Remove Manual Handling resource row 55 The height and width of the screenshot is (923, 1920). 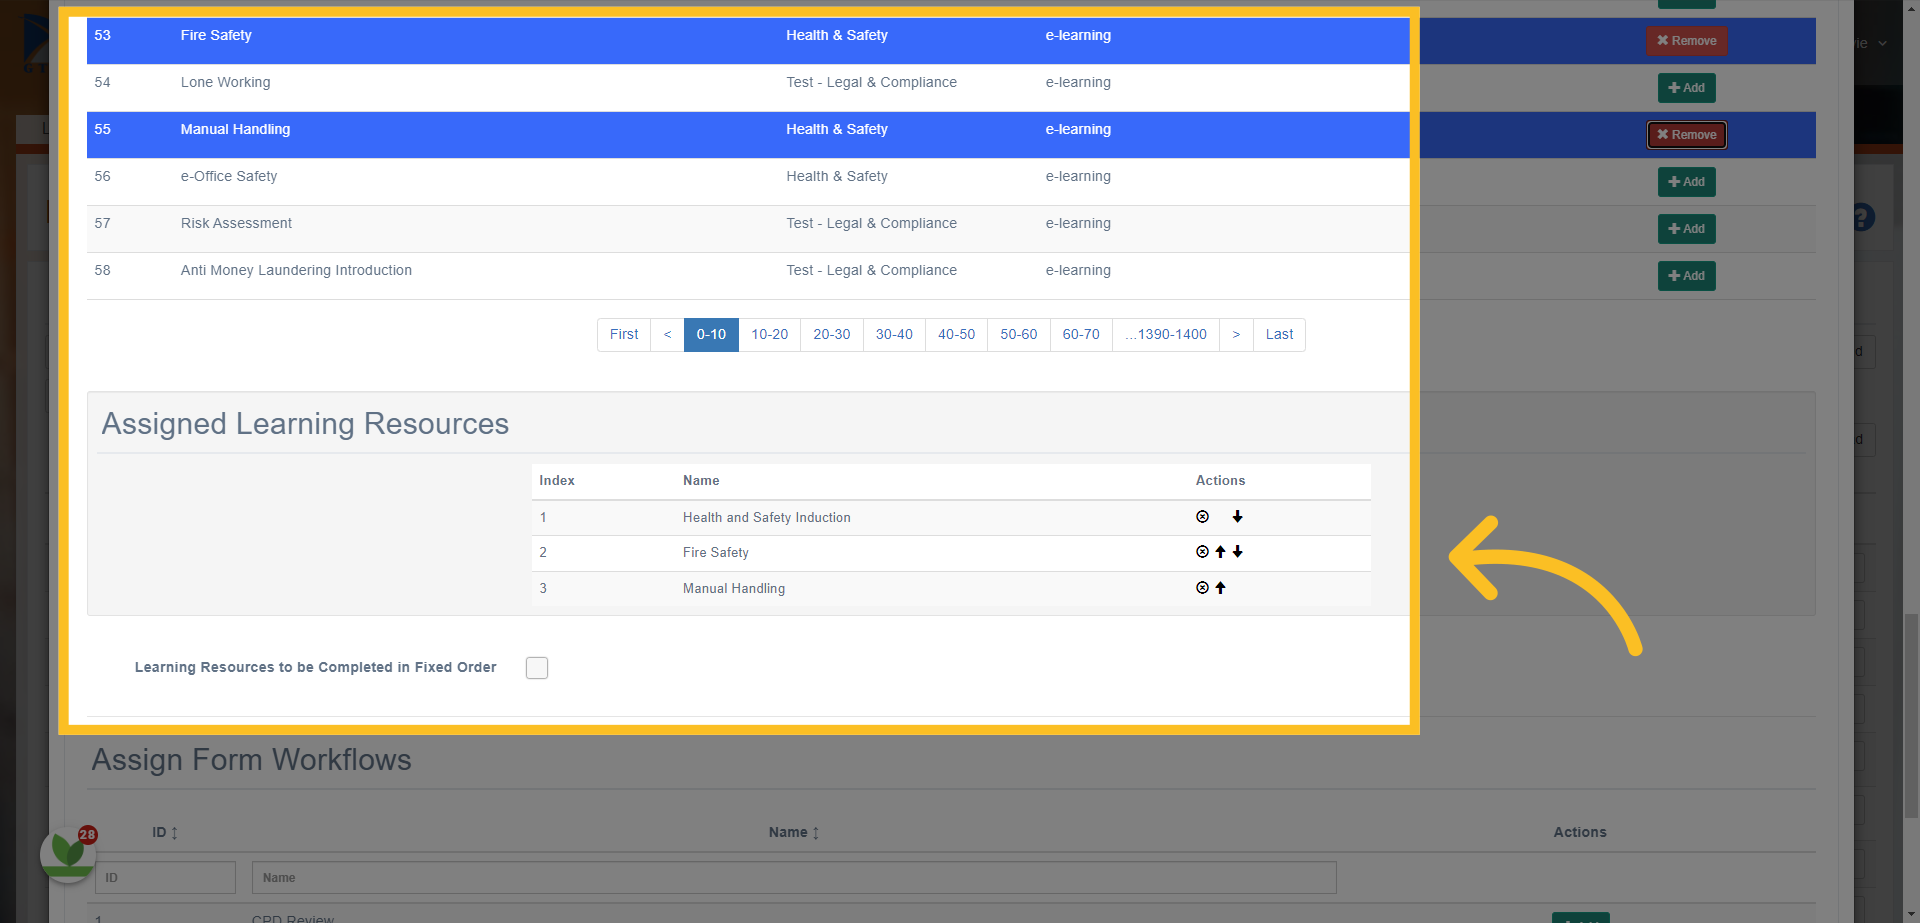pos(1686,135)
